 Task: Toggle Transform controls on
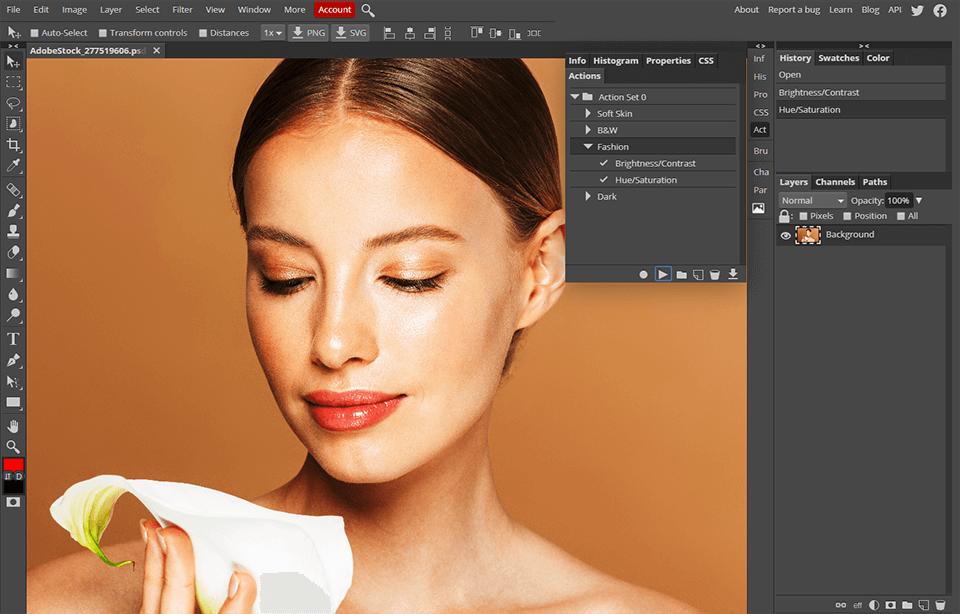(x=101, y=32)
